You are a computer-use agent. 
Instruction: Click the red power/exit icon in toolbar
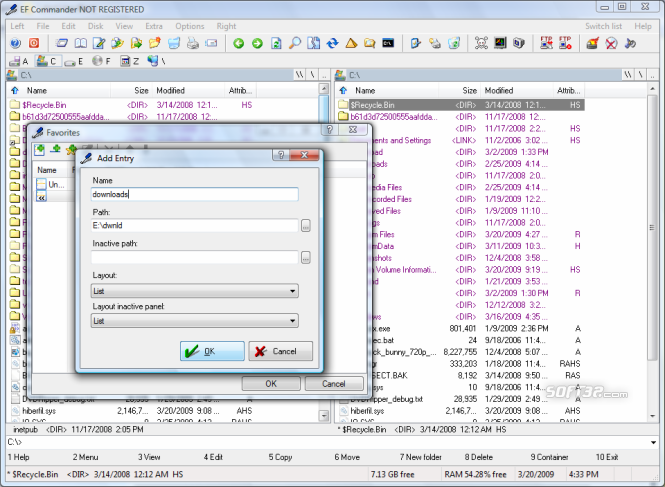pos(34,43)
